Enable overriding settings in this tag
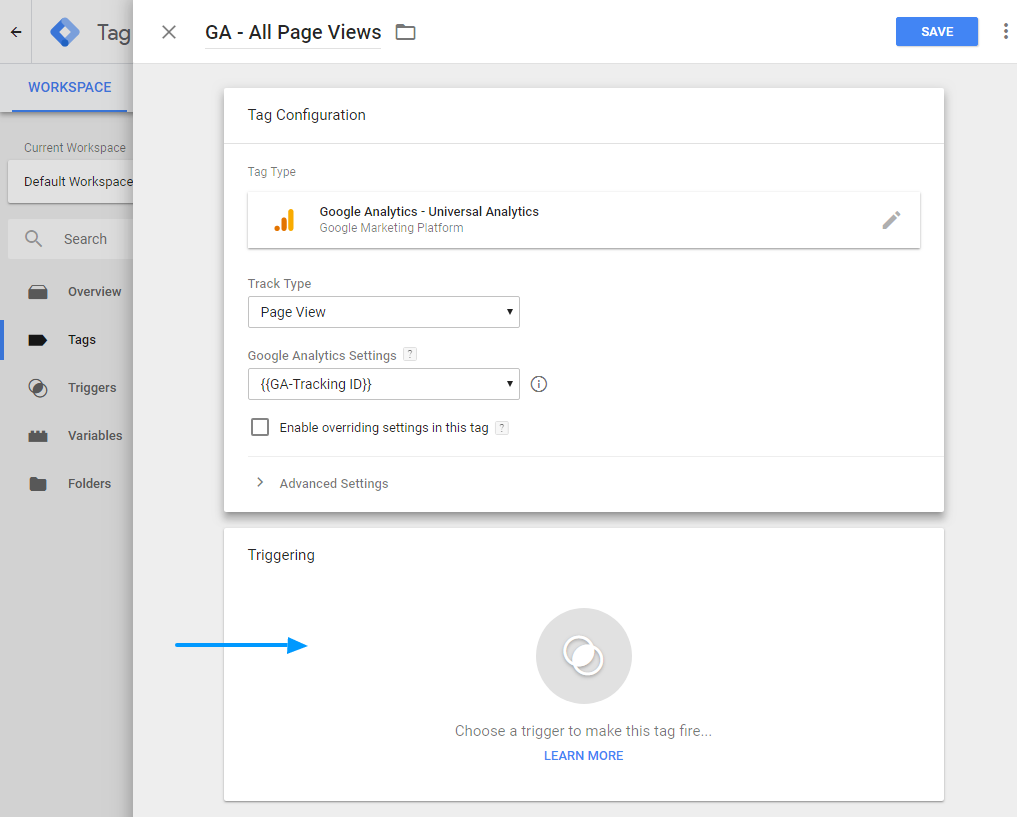 (x=260, y=427)
